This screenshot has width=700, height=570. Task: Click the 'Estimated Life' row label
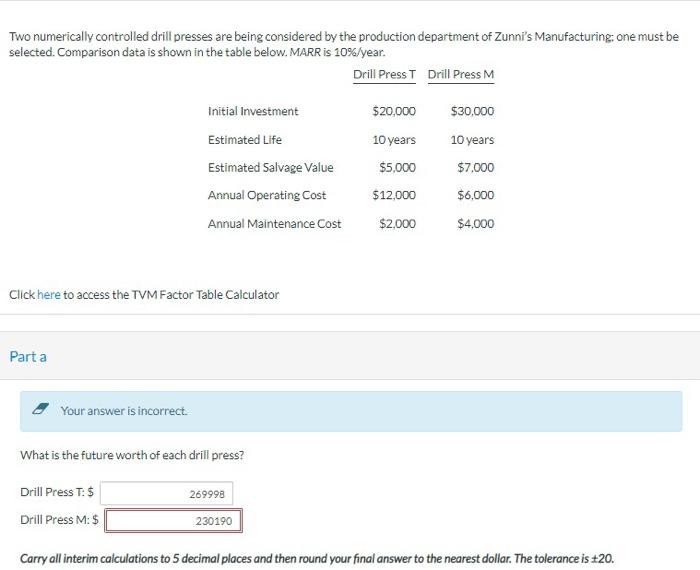[245, 140]
